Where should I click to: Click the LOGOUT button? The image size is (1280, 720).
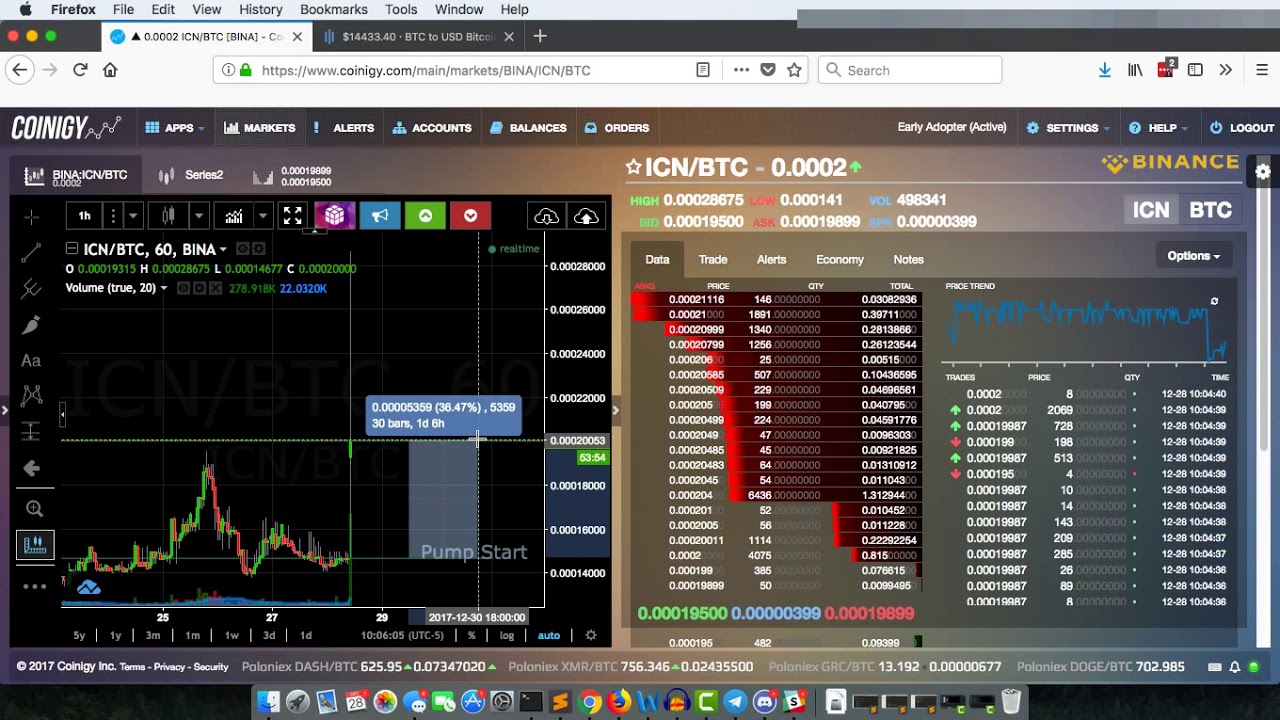click(x=1242, y=128)
